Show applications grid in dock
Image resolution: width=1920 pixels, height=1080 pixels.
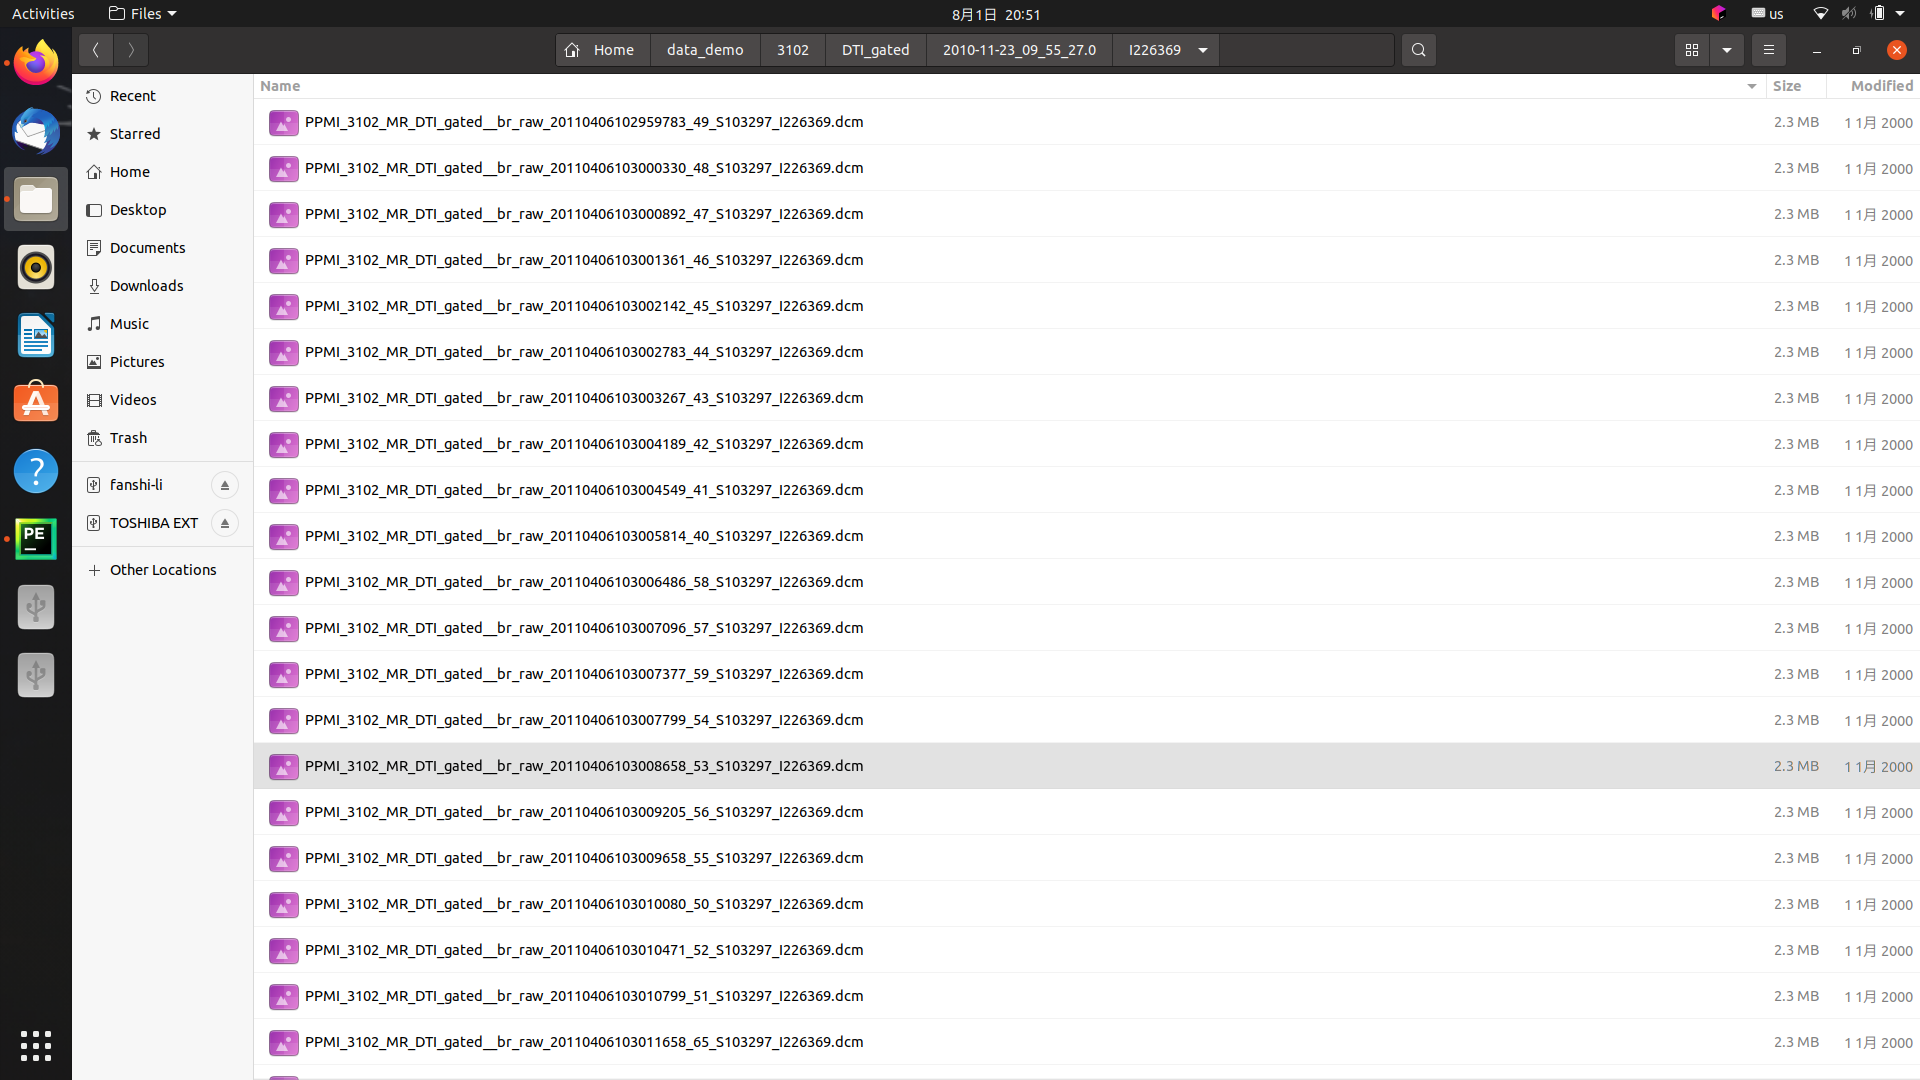click(36, 1046)
